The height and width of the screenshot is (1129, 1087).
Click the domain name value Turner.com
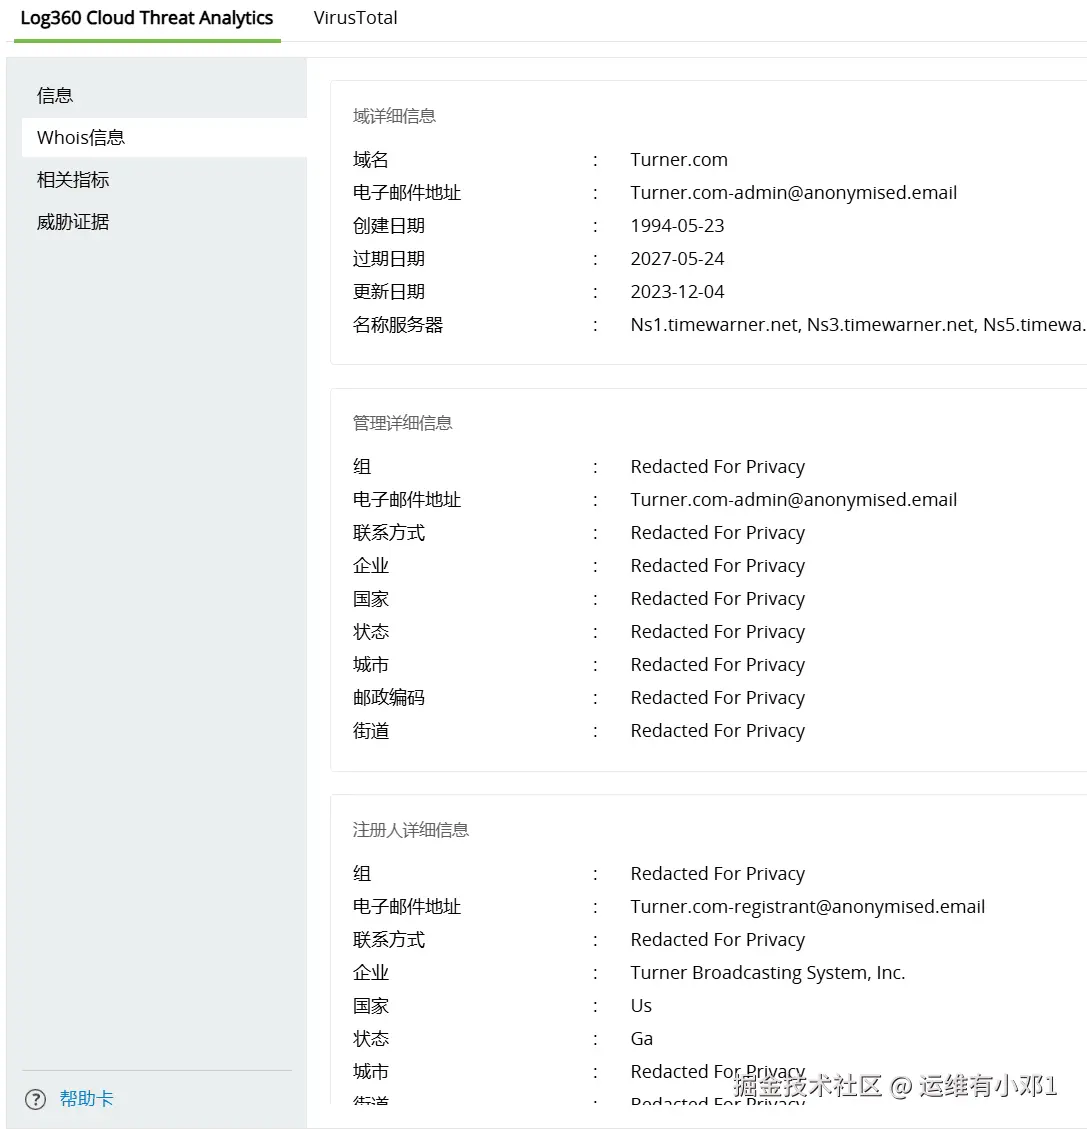679,160
